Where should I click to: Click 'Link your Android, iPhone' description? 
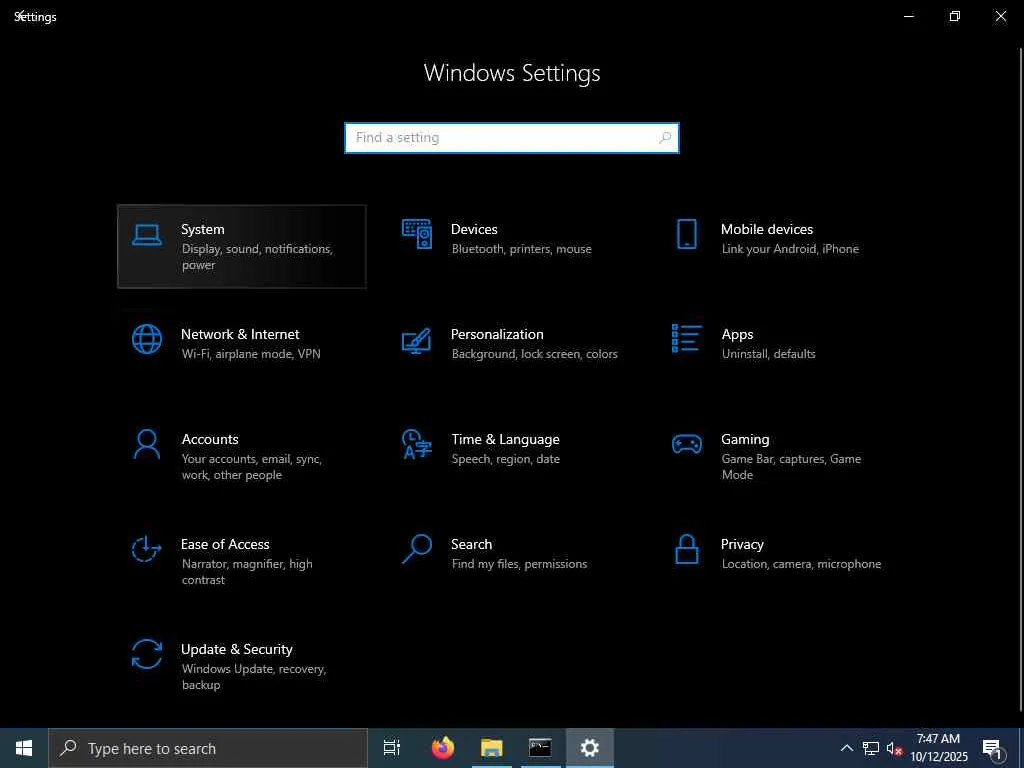[790, 249]
